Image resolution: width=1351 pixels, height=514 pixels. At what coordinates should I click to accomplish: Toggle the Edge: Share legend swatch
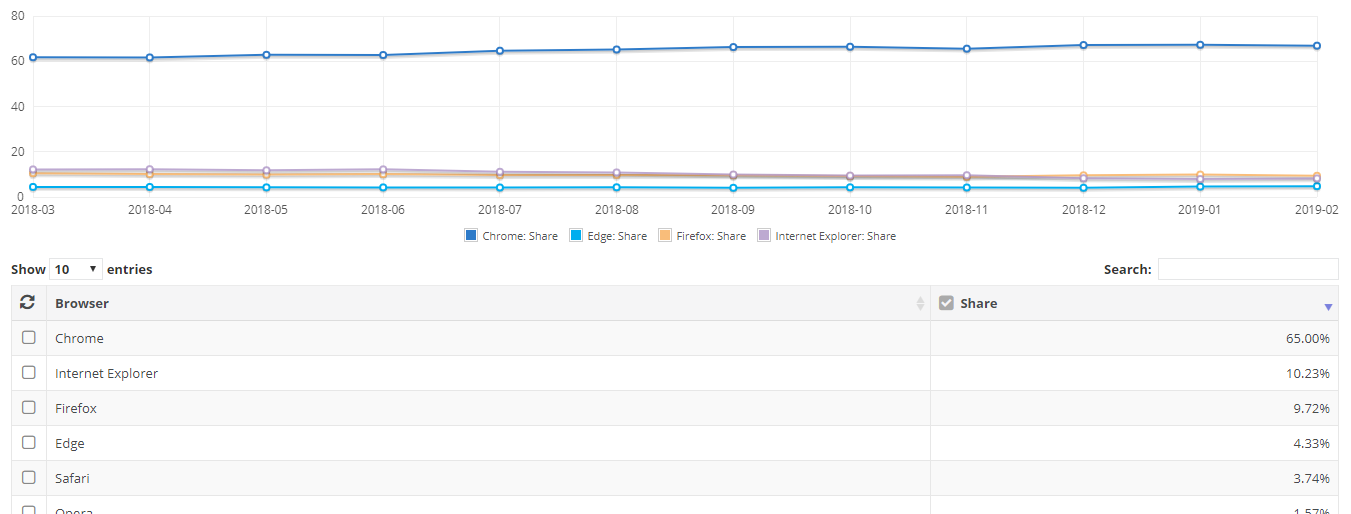(x=576, y=236)
